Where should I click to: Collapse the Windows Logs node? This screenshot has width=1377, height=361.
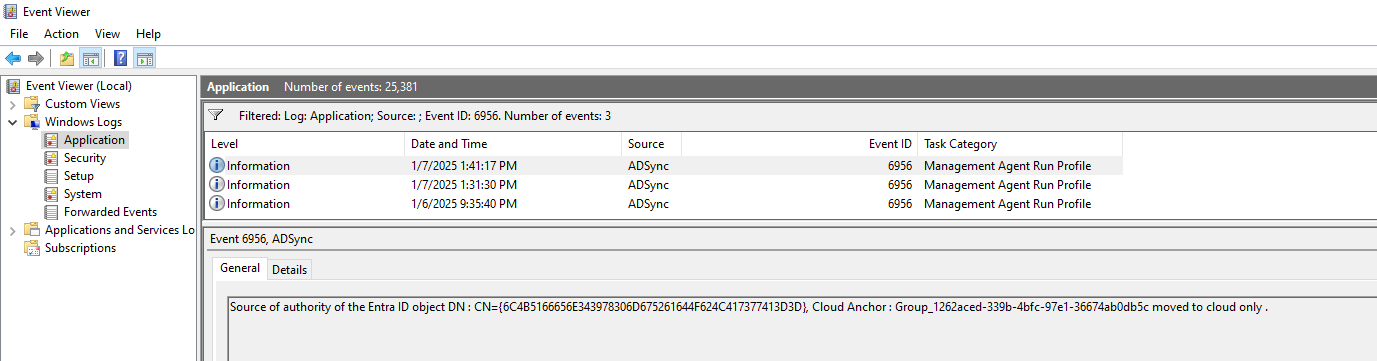pyautogui.click(x=12, y=122)
